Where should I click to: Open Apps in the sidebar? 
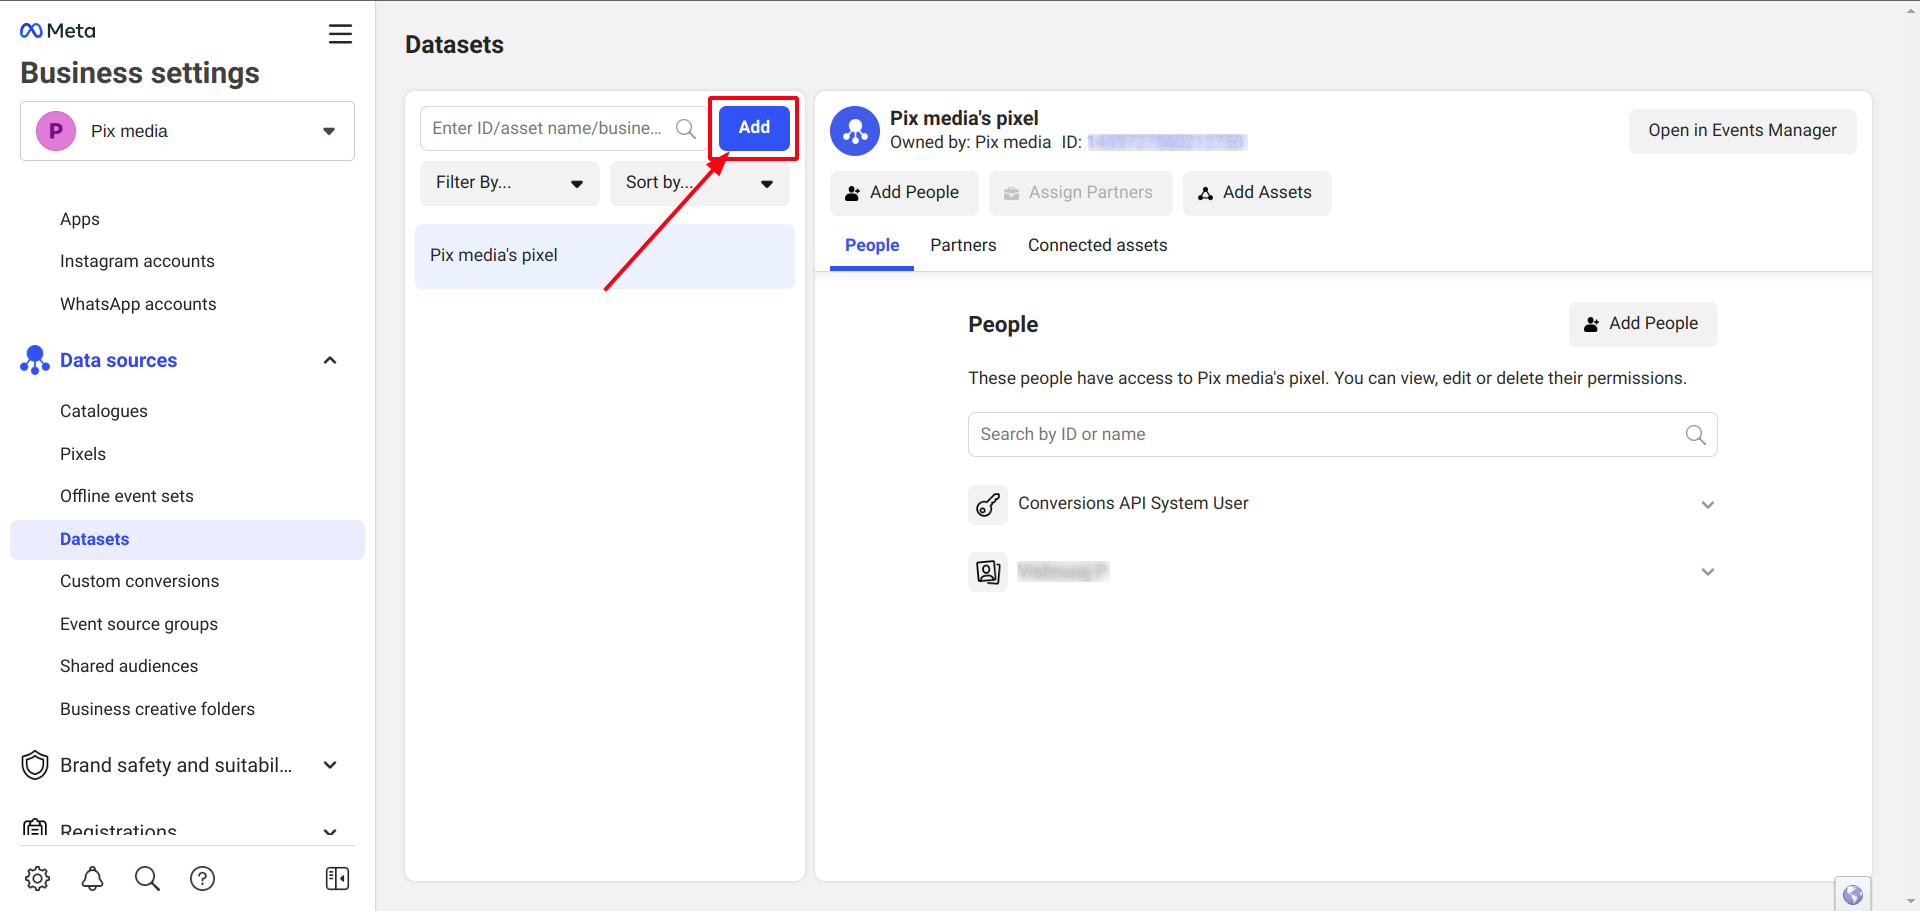(80, 219)
